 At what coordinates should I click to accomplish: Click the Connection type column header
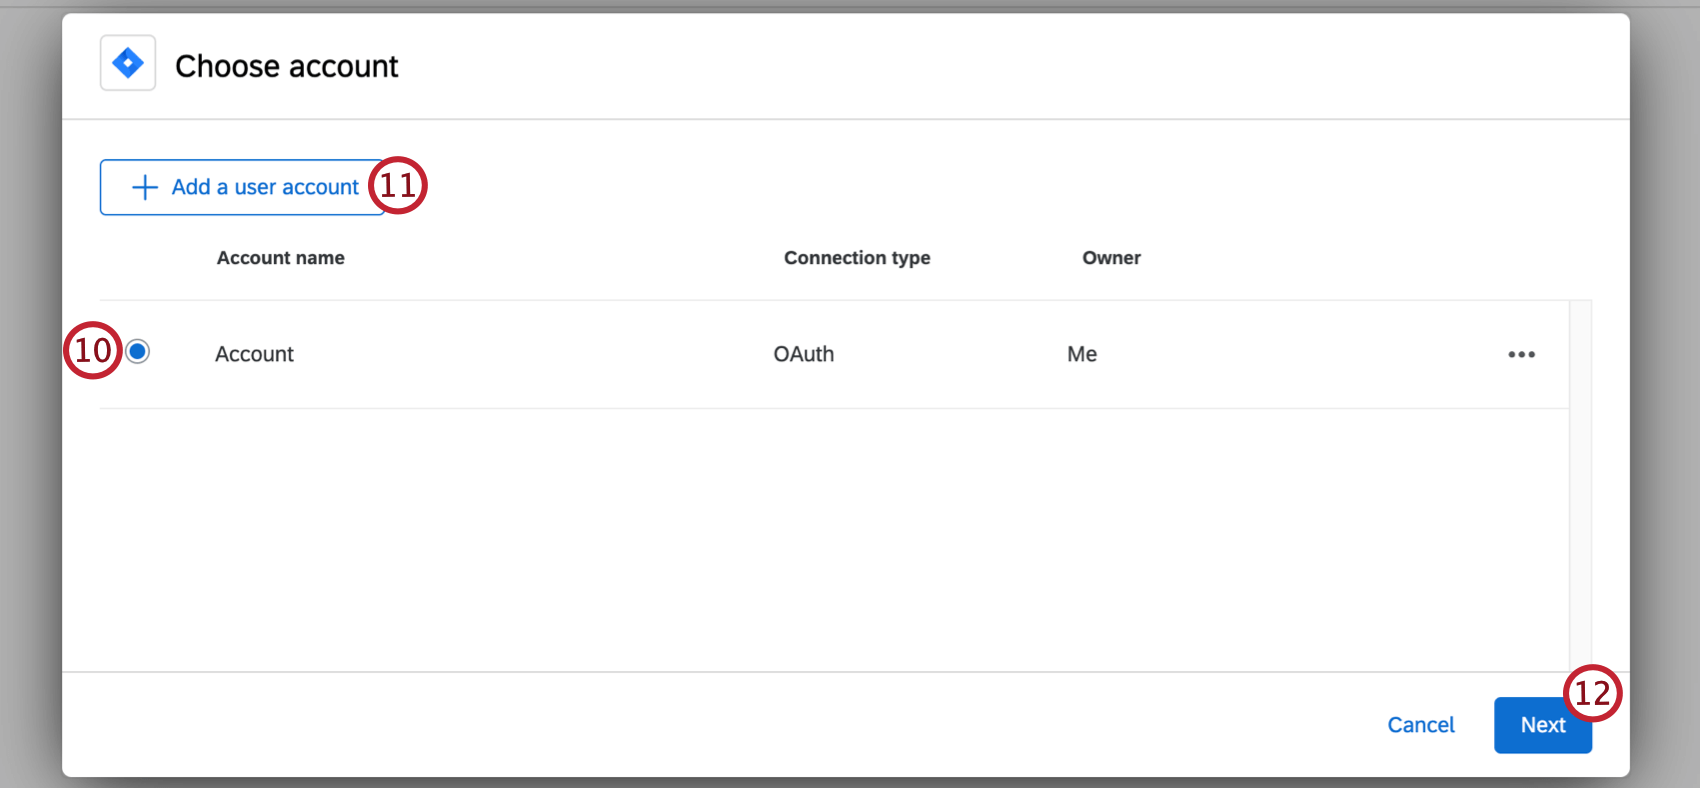tap(856, 257)
